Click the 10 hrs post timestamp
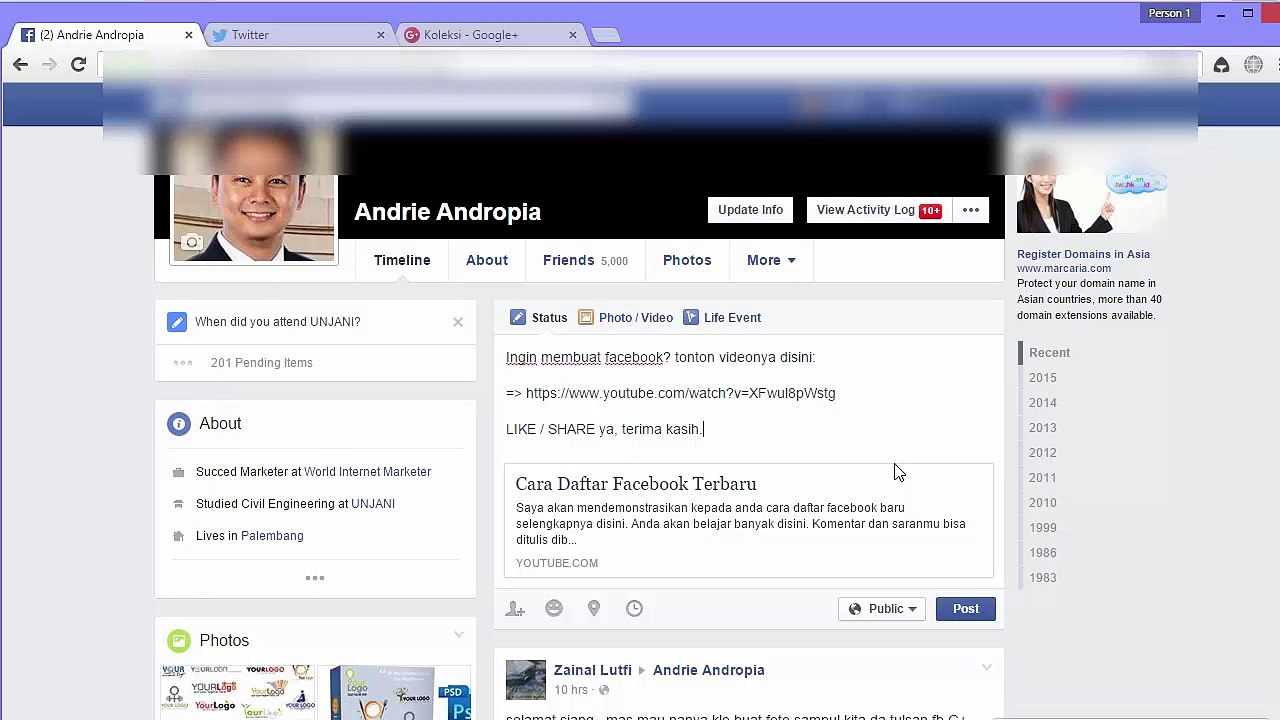The image size is (1280, 720). point(571,690)
